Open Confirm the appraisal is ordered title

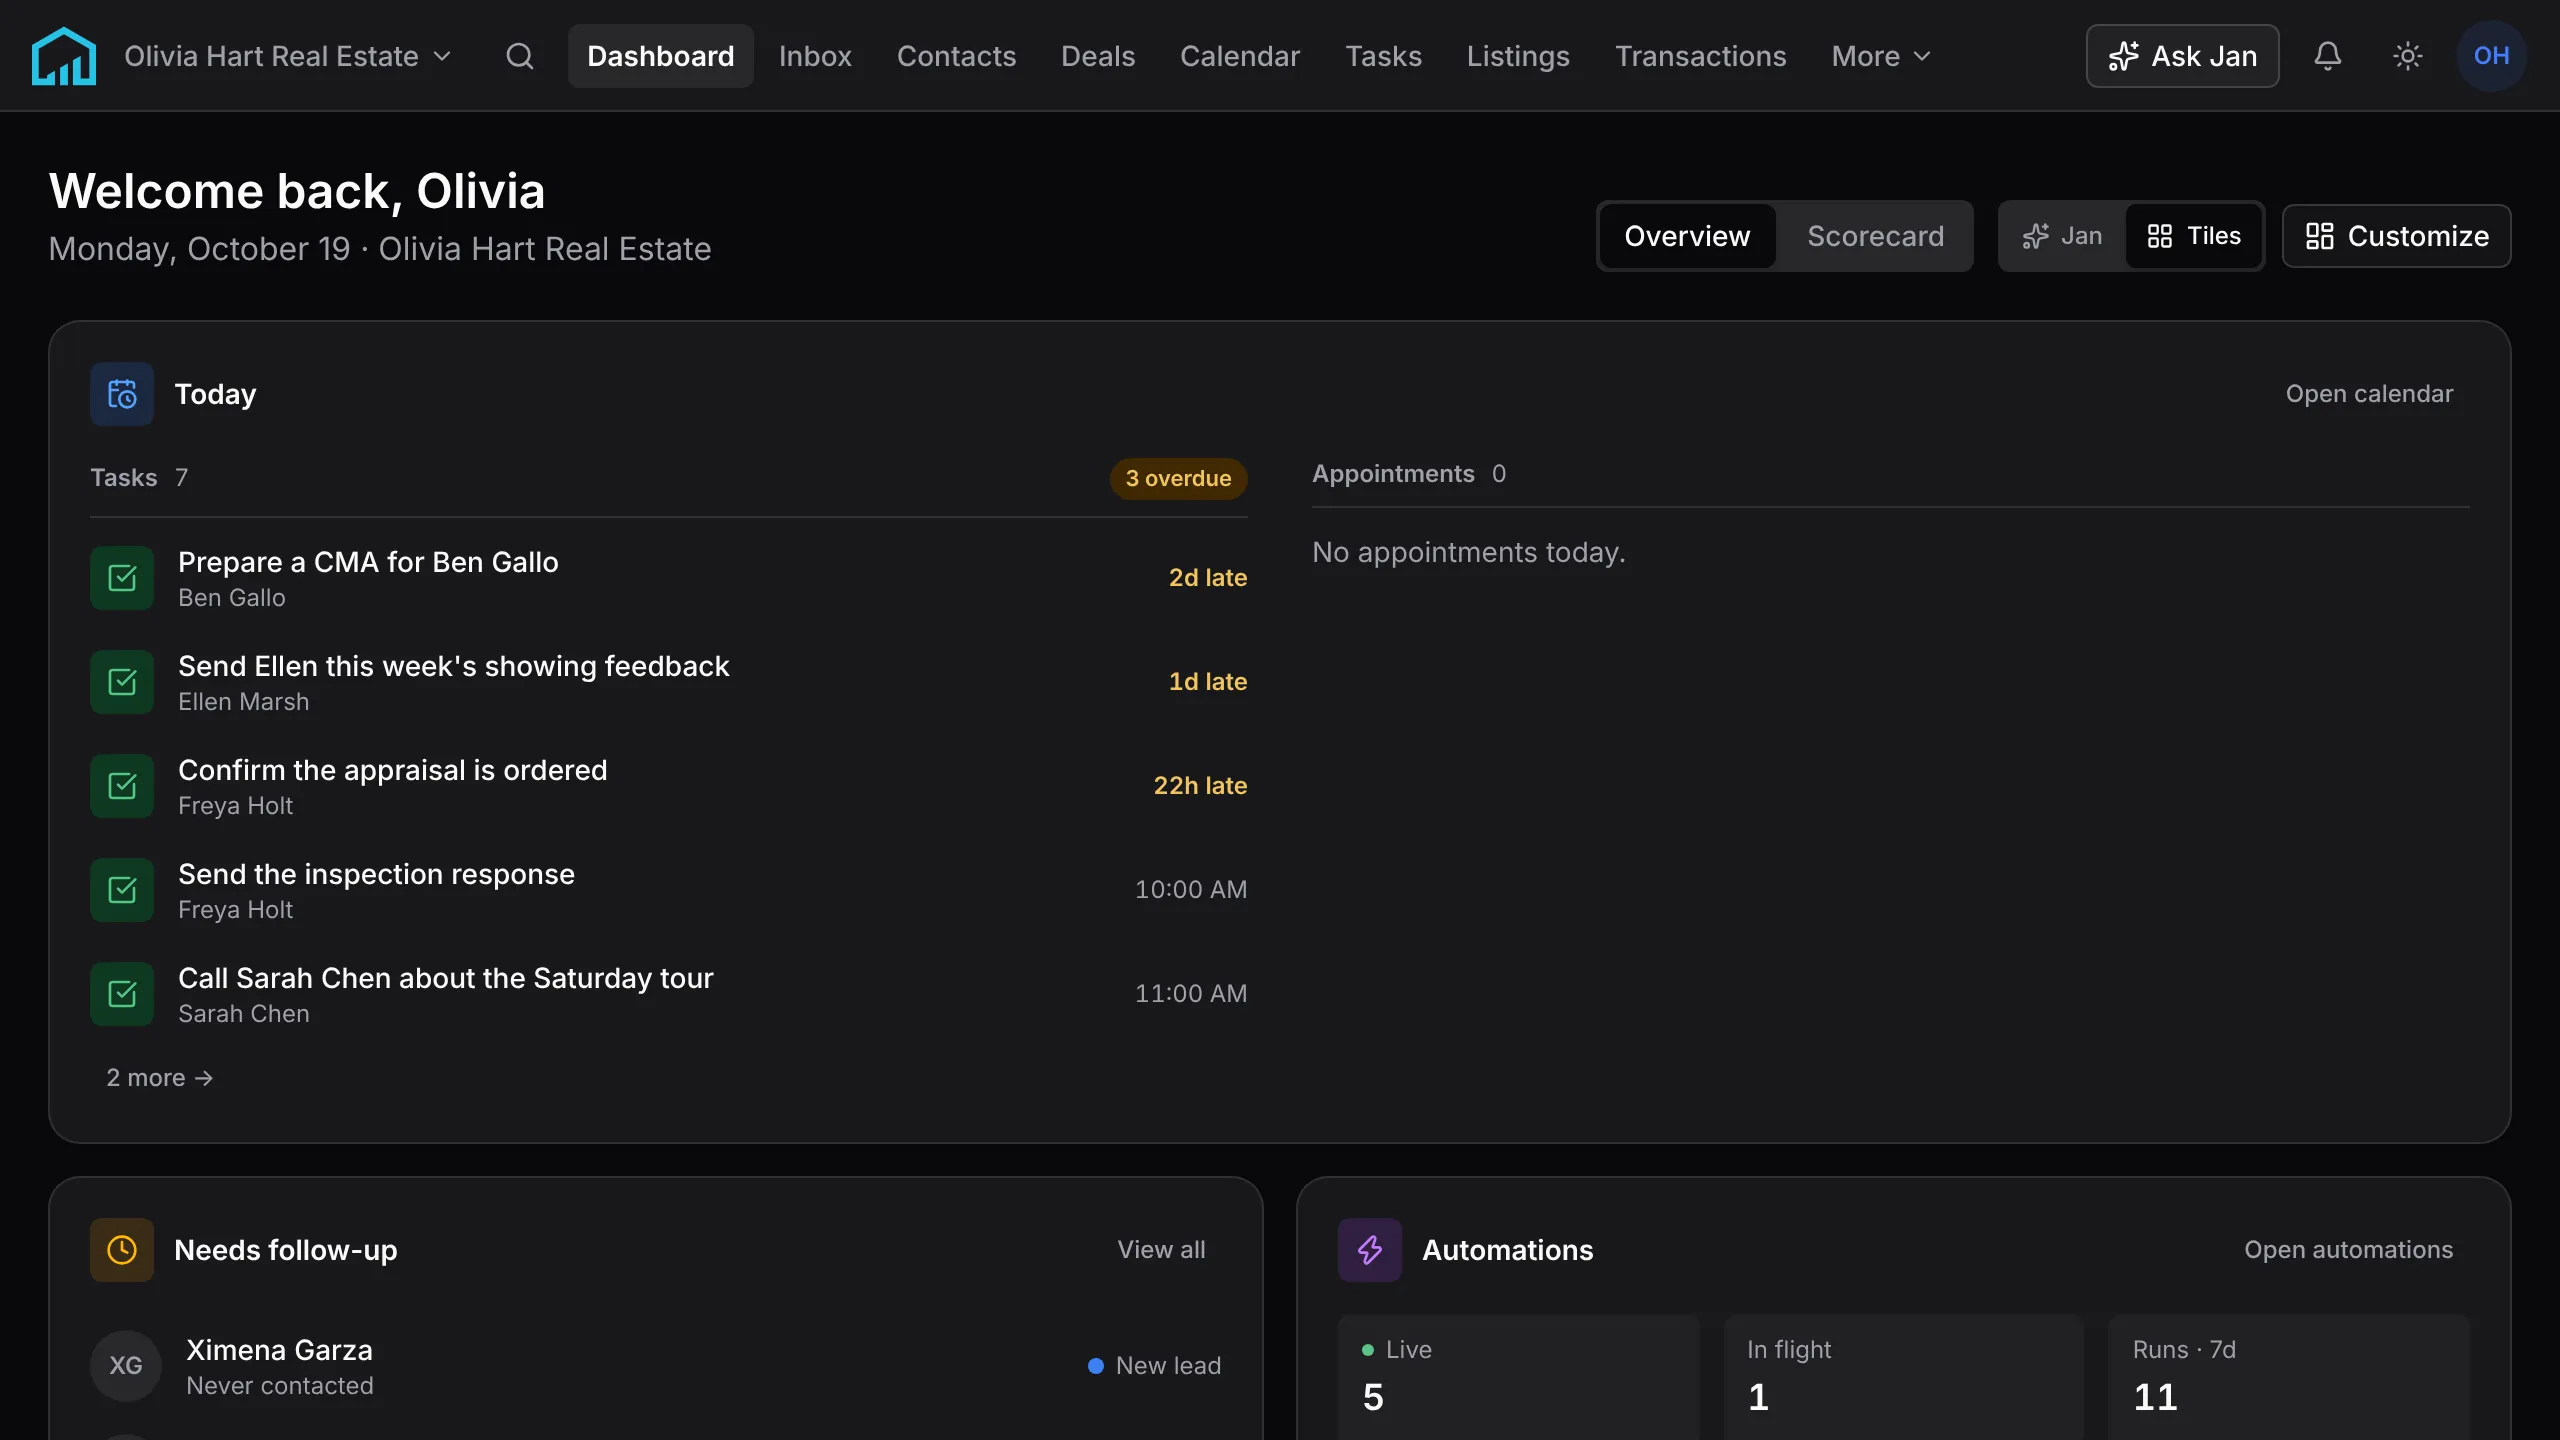[393, 770]
